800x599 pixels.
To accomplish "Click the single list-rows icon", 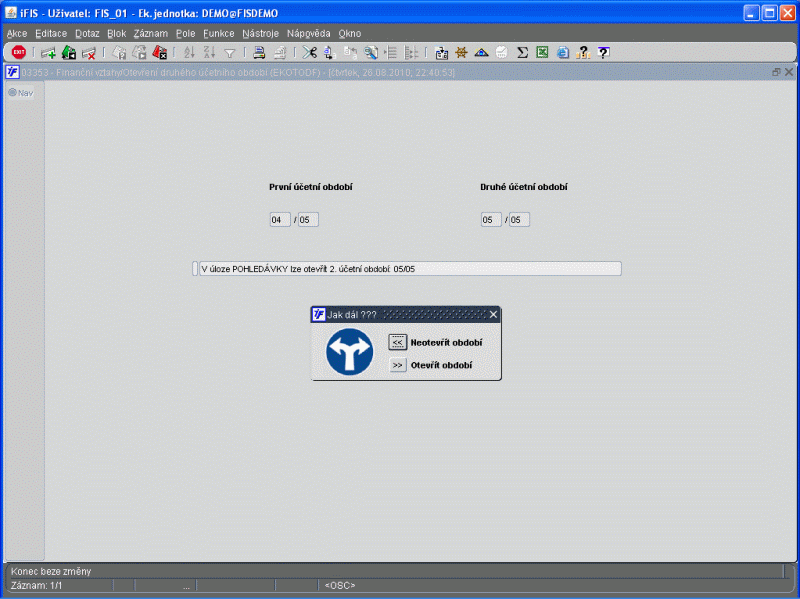I will 391,53.
